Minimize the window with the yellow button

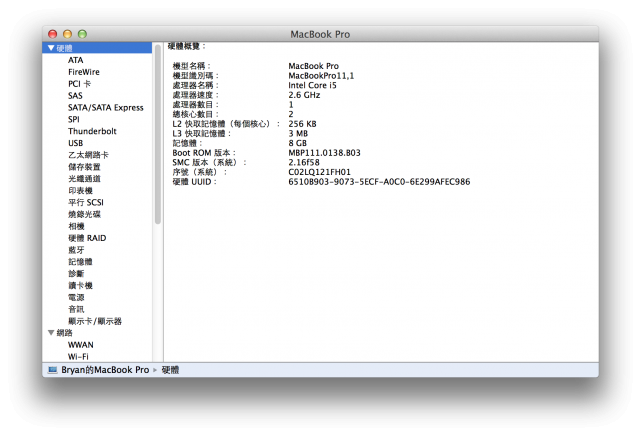67,34
